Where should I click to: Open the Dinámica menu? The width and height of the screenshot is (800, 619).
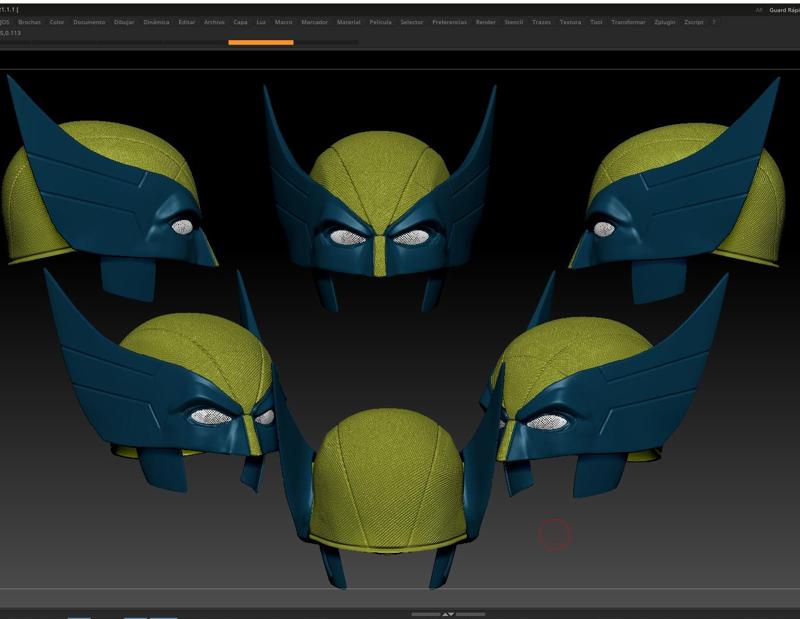(x=156, y=22)
